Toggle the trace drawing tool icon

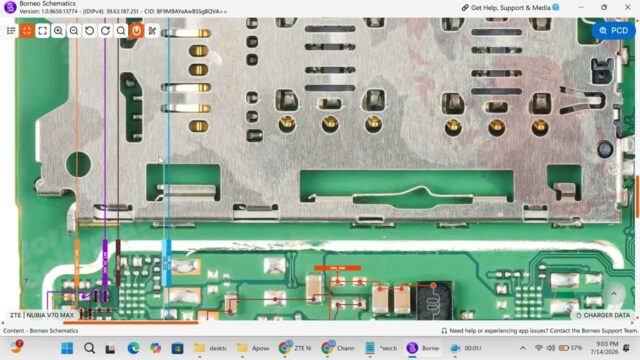(152, 31)
